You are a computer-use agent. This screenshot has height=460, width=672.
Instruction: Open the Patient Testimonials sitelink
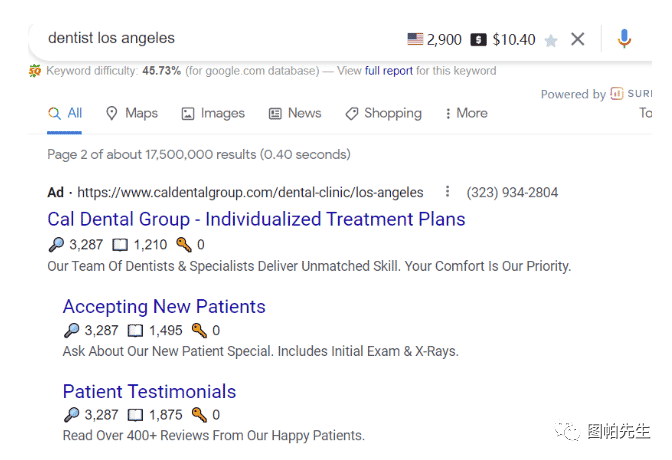pos(150,391)
